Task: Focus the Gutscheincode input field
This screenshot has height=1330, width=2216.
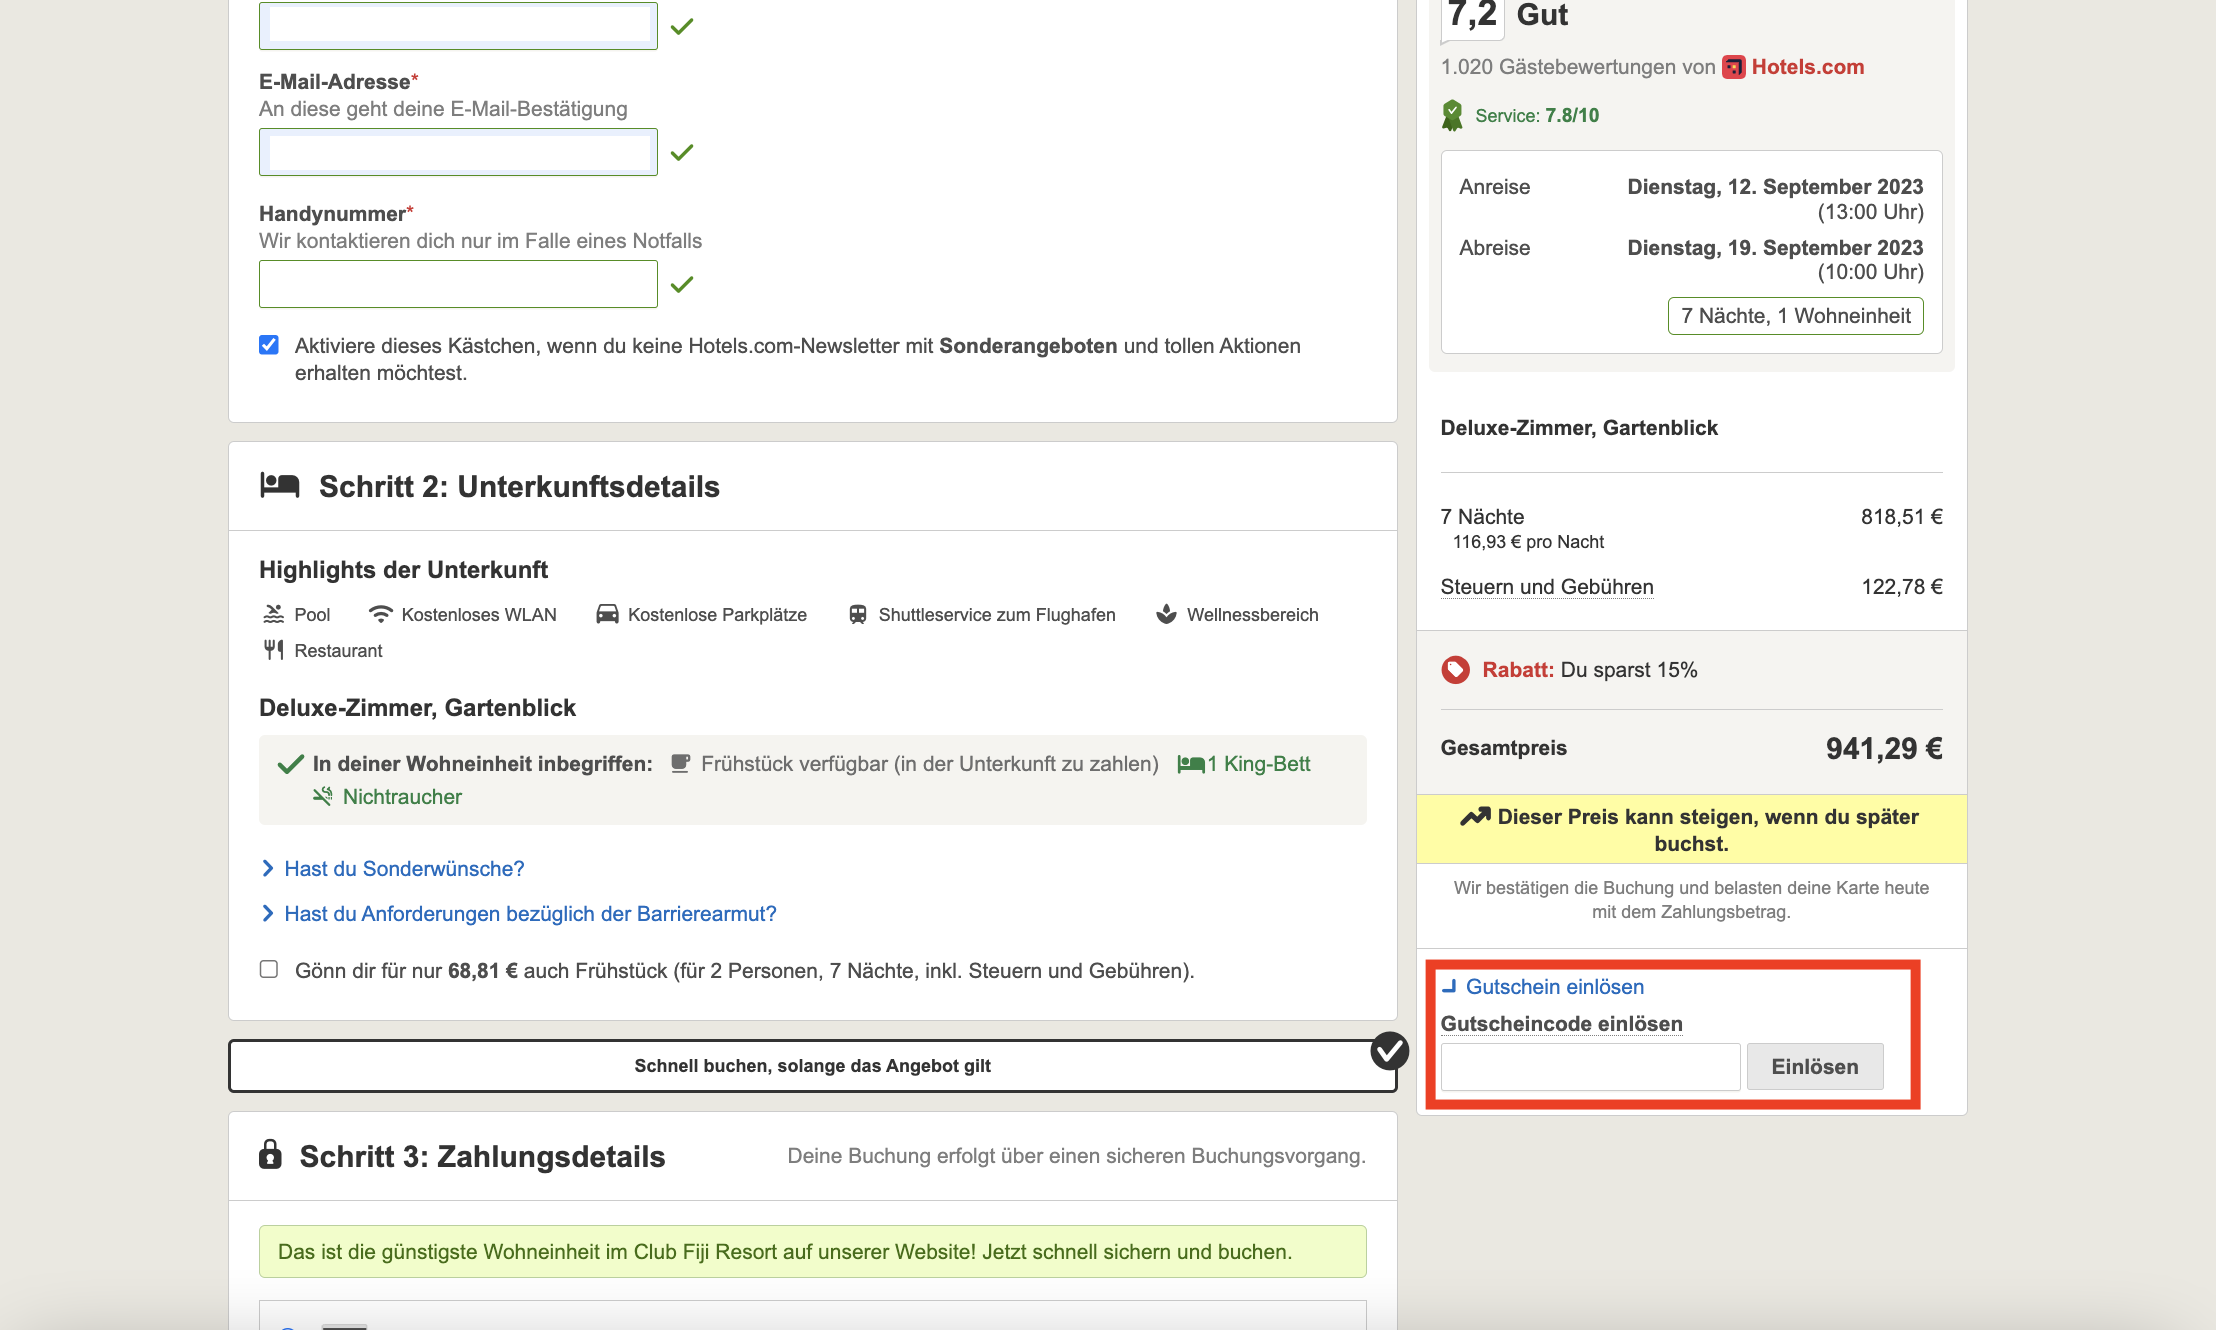Action: [1590, 1067]
